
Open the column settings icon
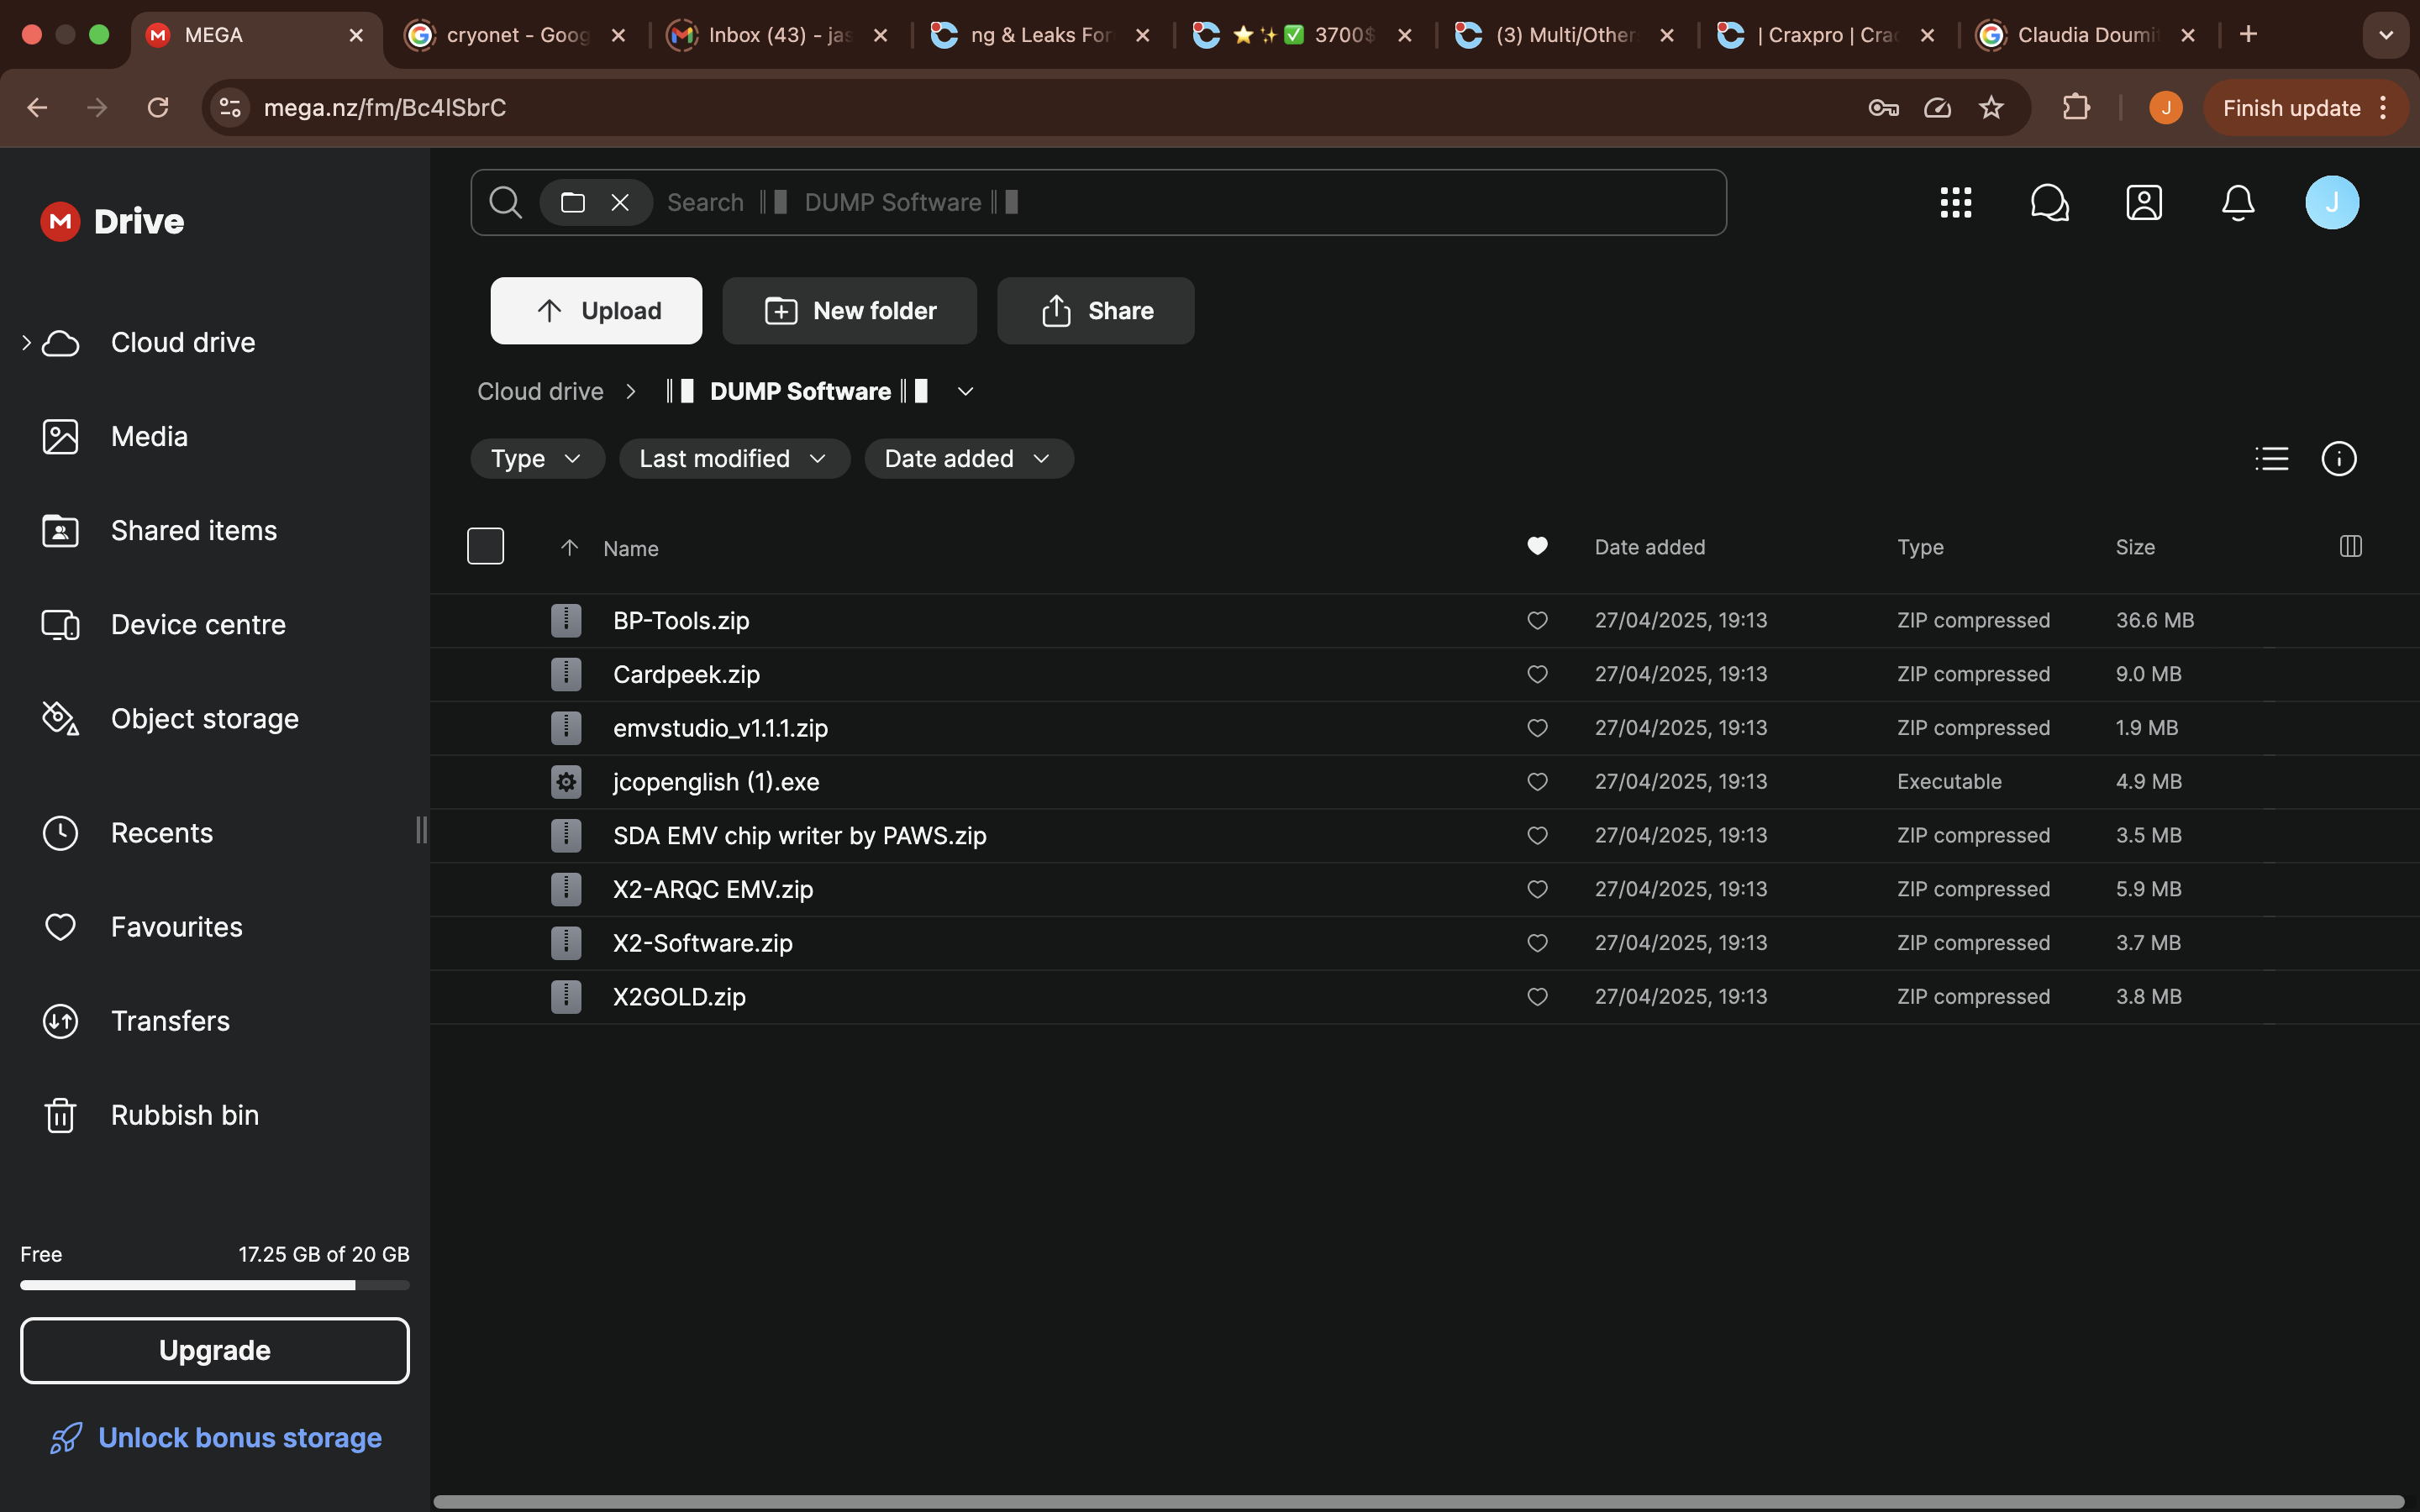point(2350,546)
